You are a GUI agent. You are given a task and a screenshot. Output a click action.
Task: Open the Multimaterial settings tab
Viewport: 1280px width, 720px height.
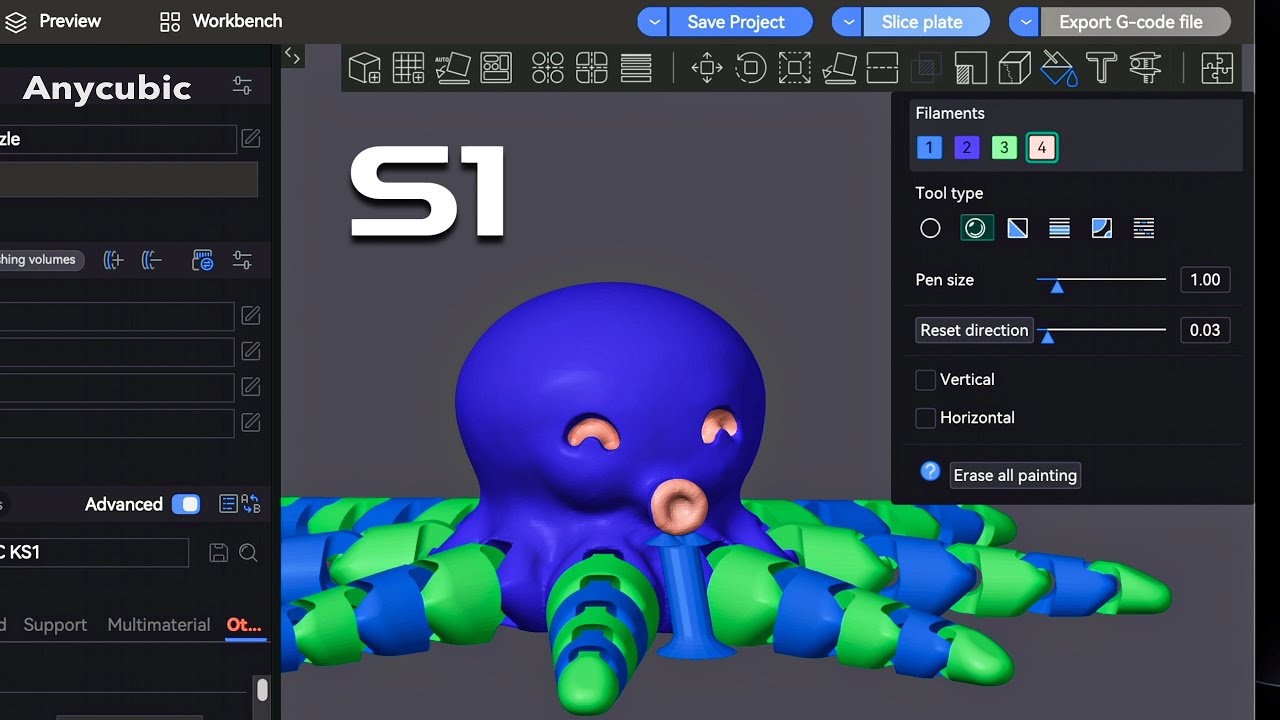tap(159, 625)
